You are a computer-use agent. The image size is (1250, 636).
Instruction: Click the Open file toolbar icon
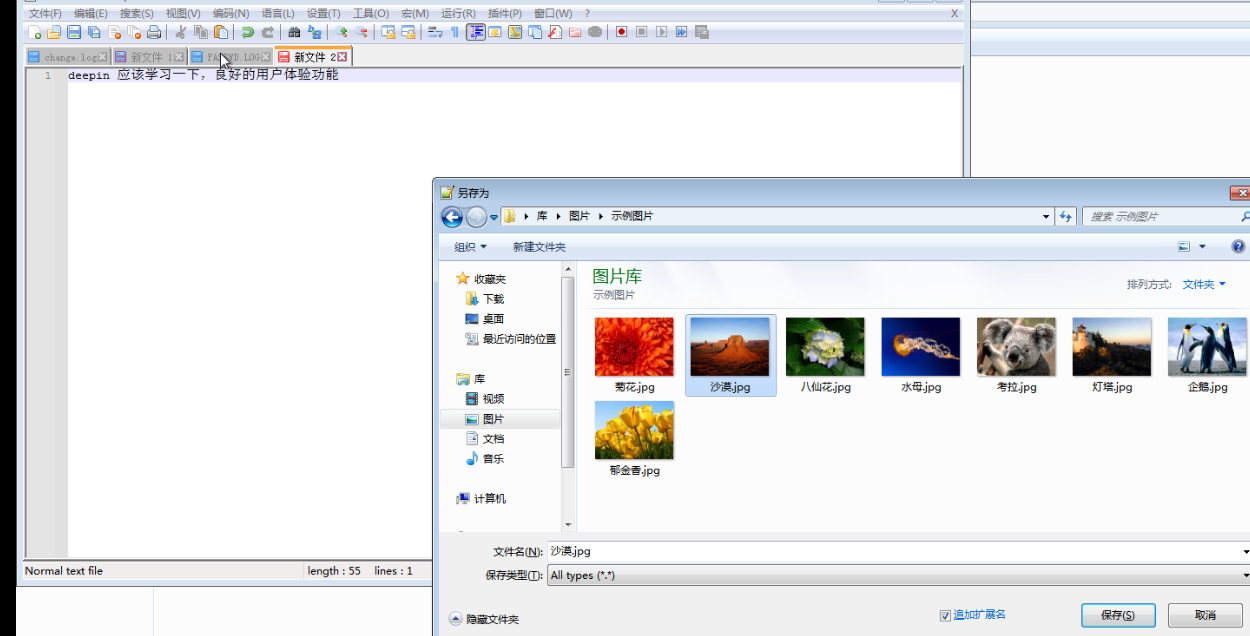54,32
